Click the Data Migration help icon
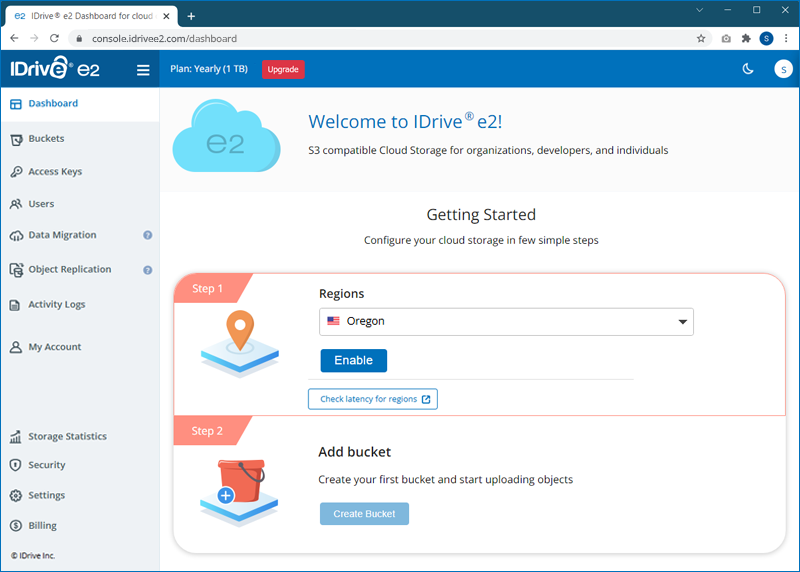Image resolution: width=800 pixels, height=572 pixels. [x=148, y=236]
